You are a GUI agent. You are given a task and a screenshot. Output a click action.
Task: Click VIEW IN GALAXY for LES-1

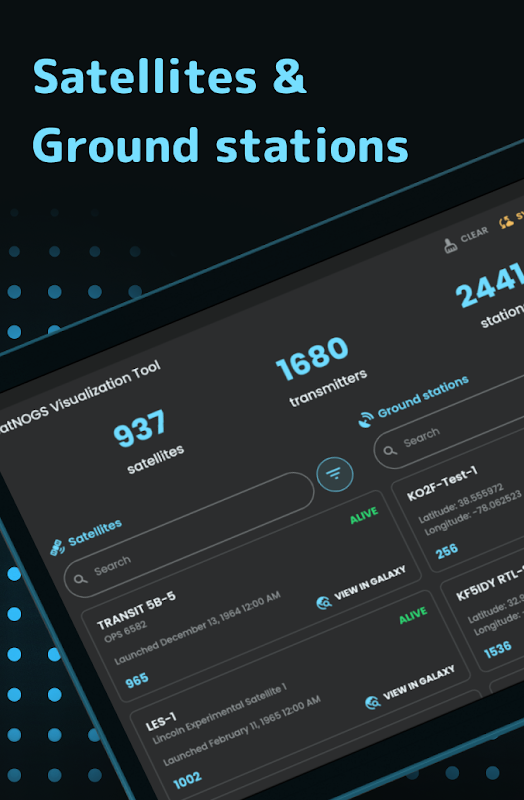[x=419, y=683]
